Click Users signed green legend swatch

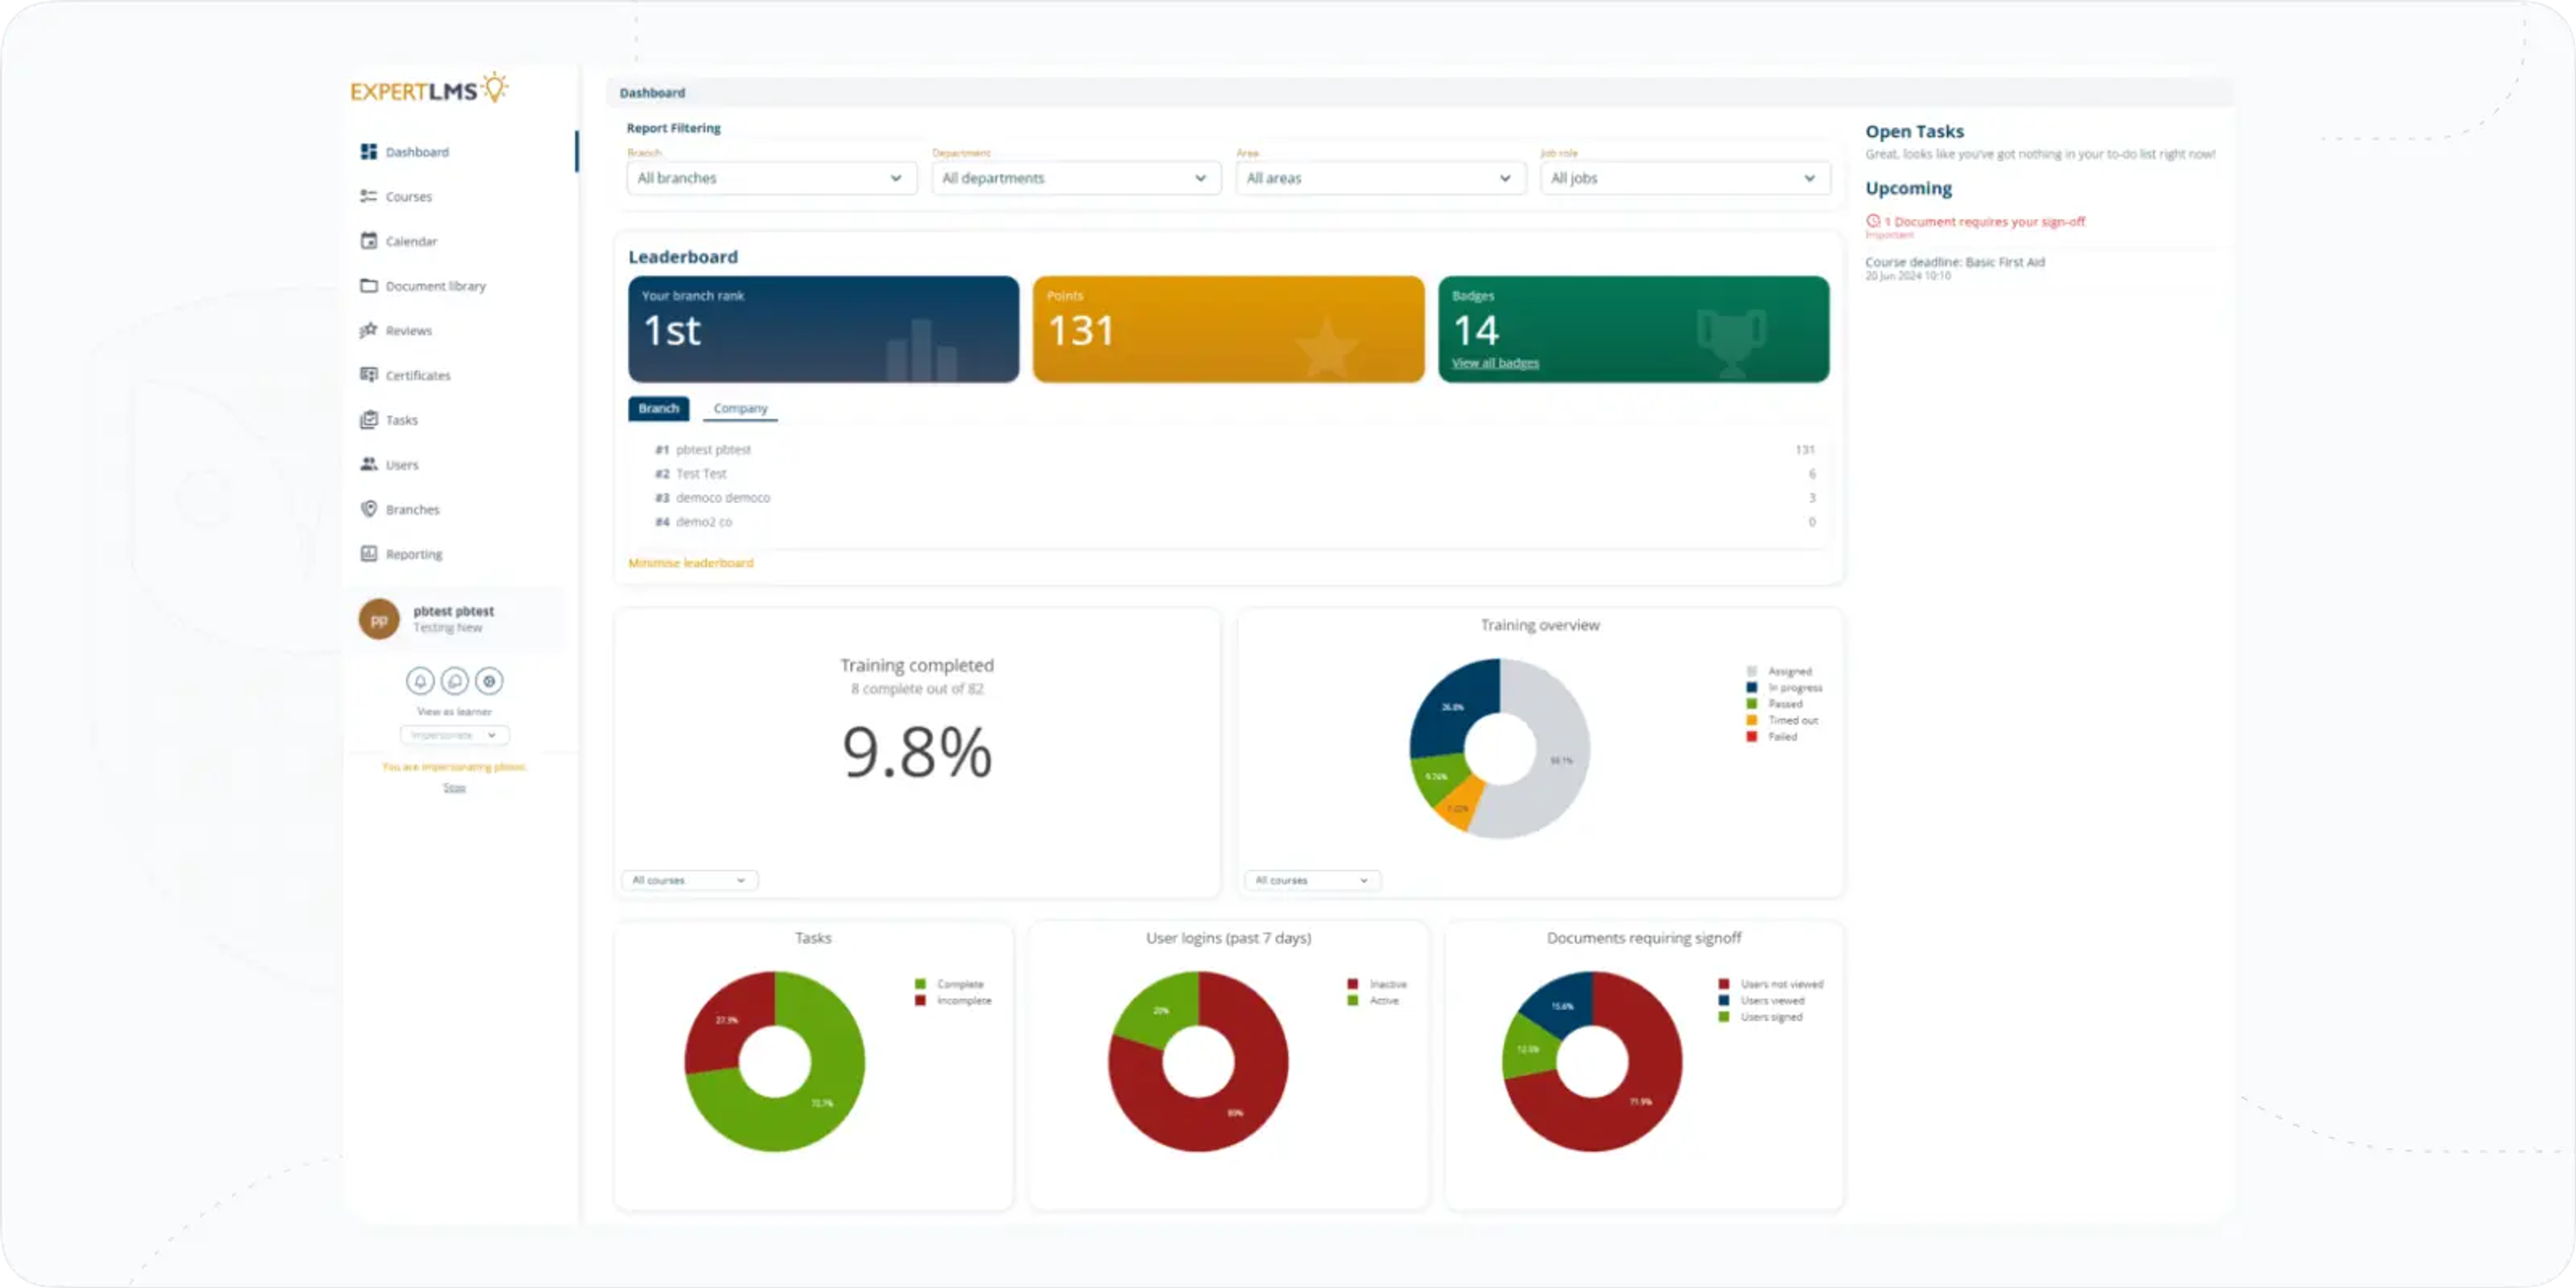point(1723,1016)
